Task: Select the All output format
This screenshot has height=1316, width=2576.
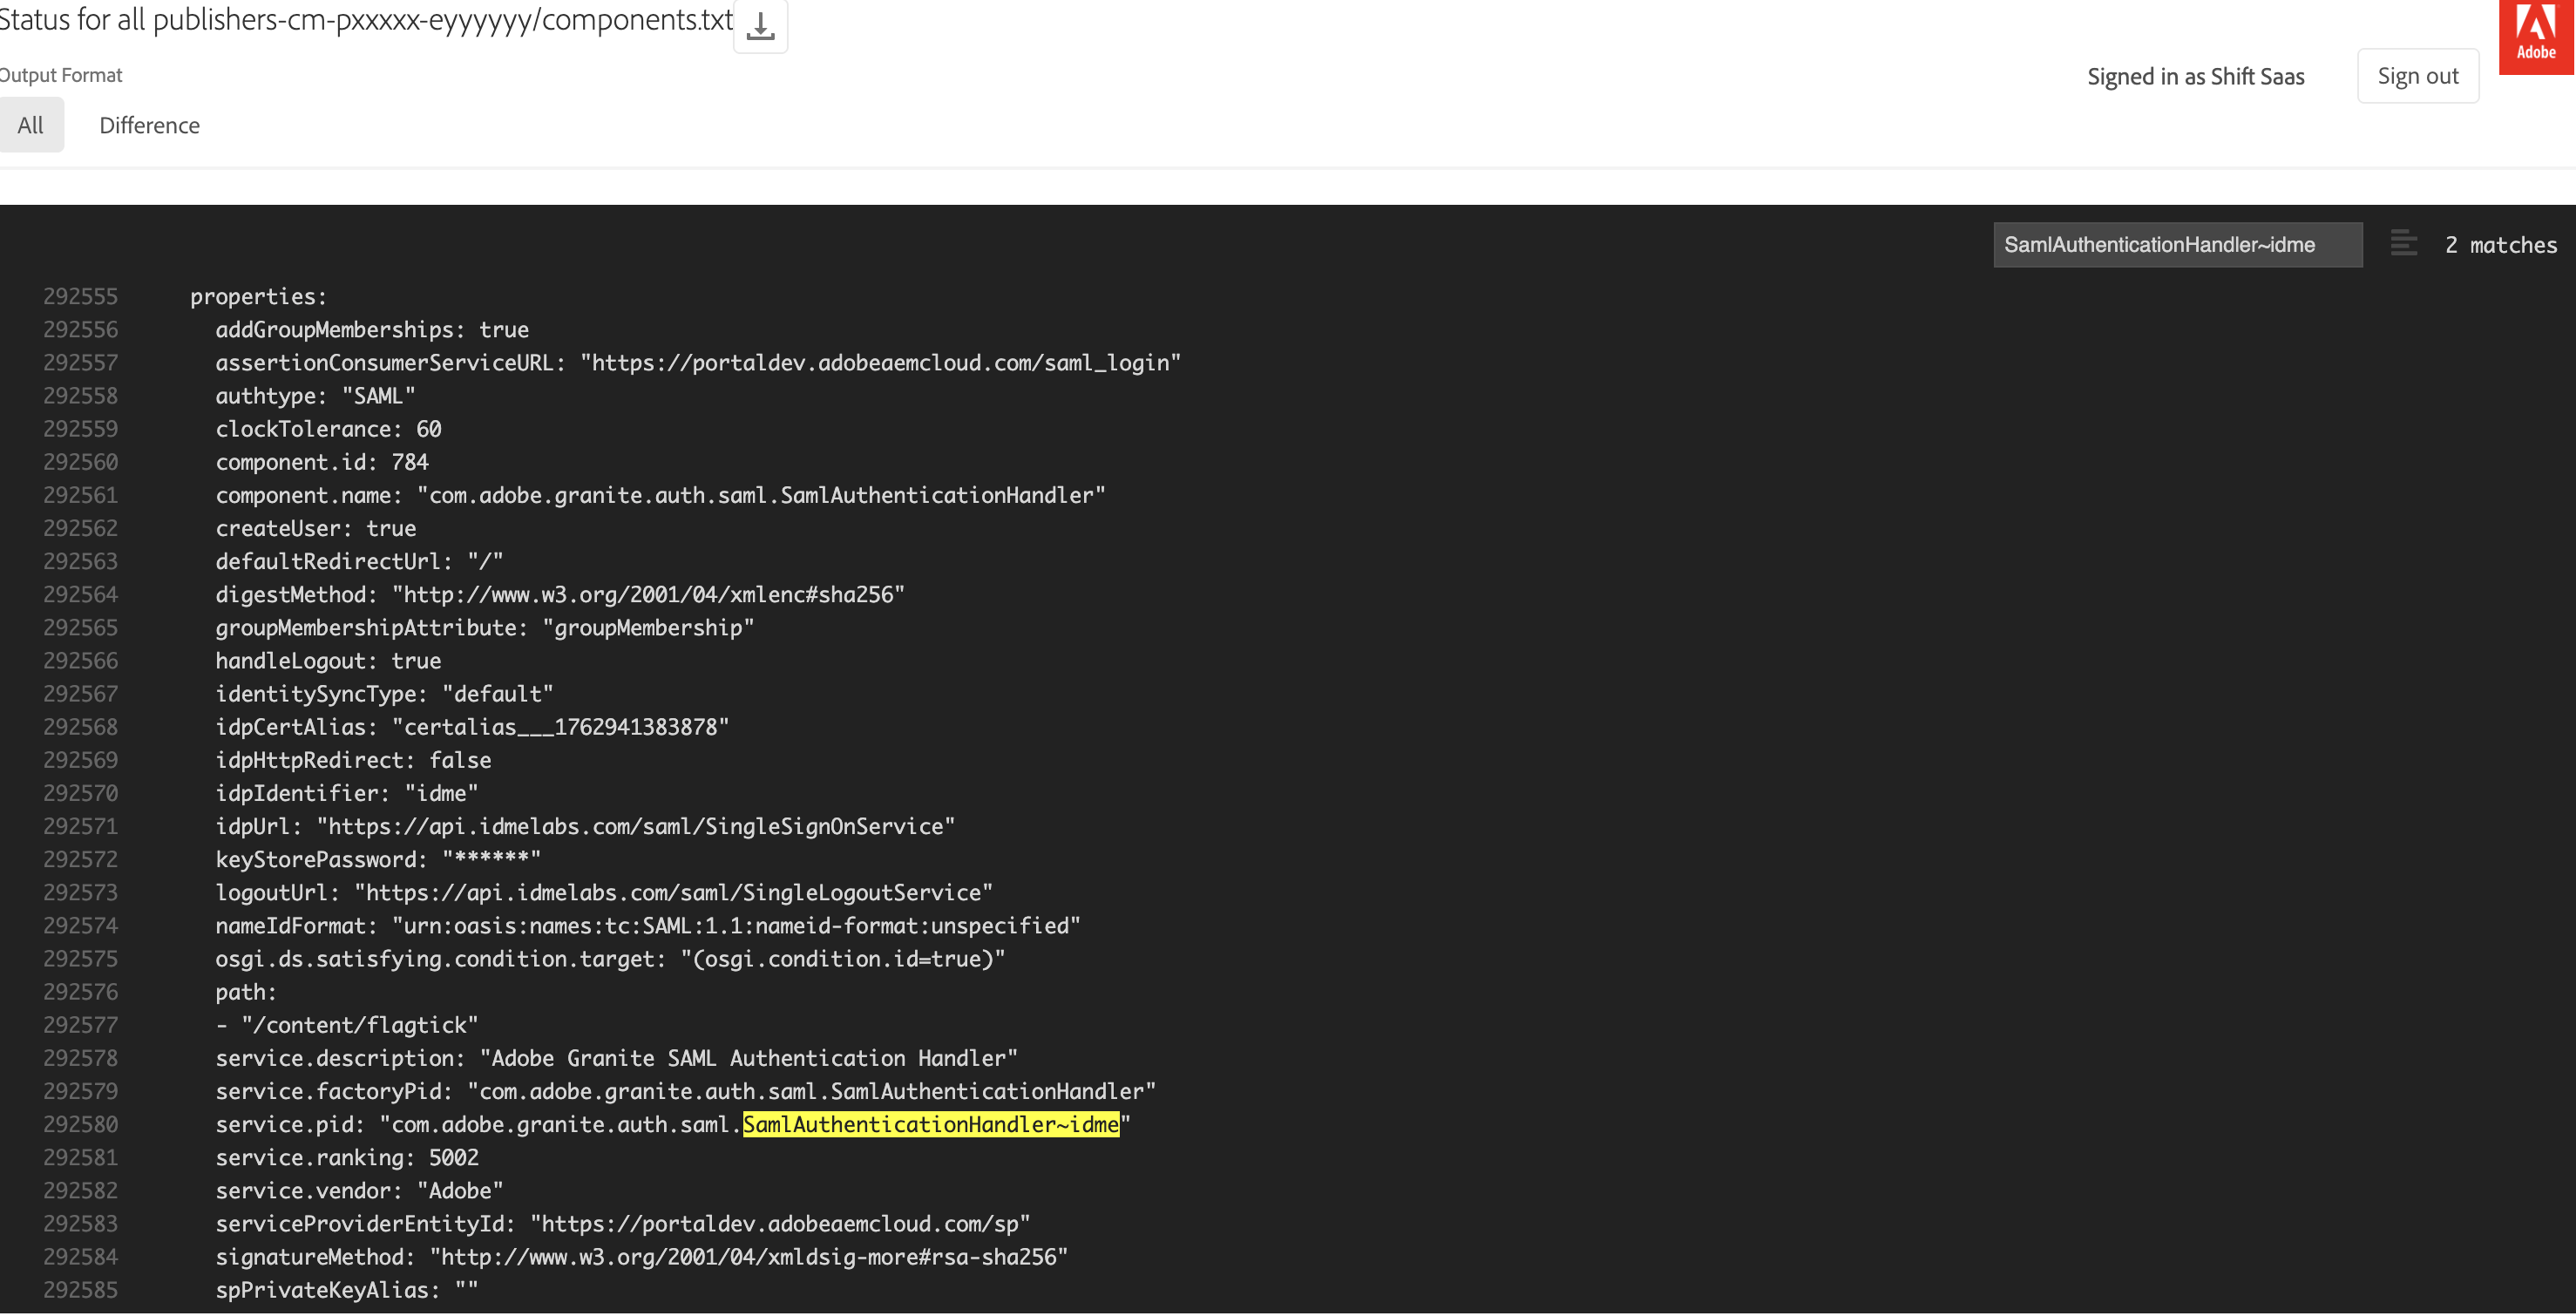Action: (x=30, y=125)
